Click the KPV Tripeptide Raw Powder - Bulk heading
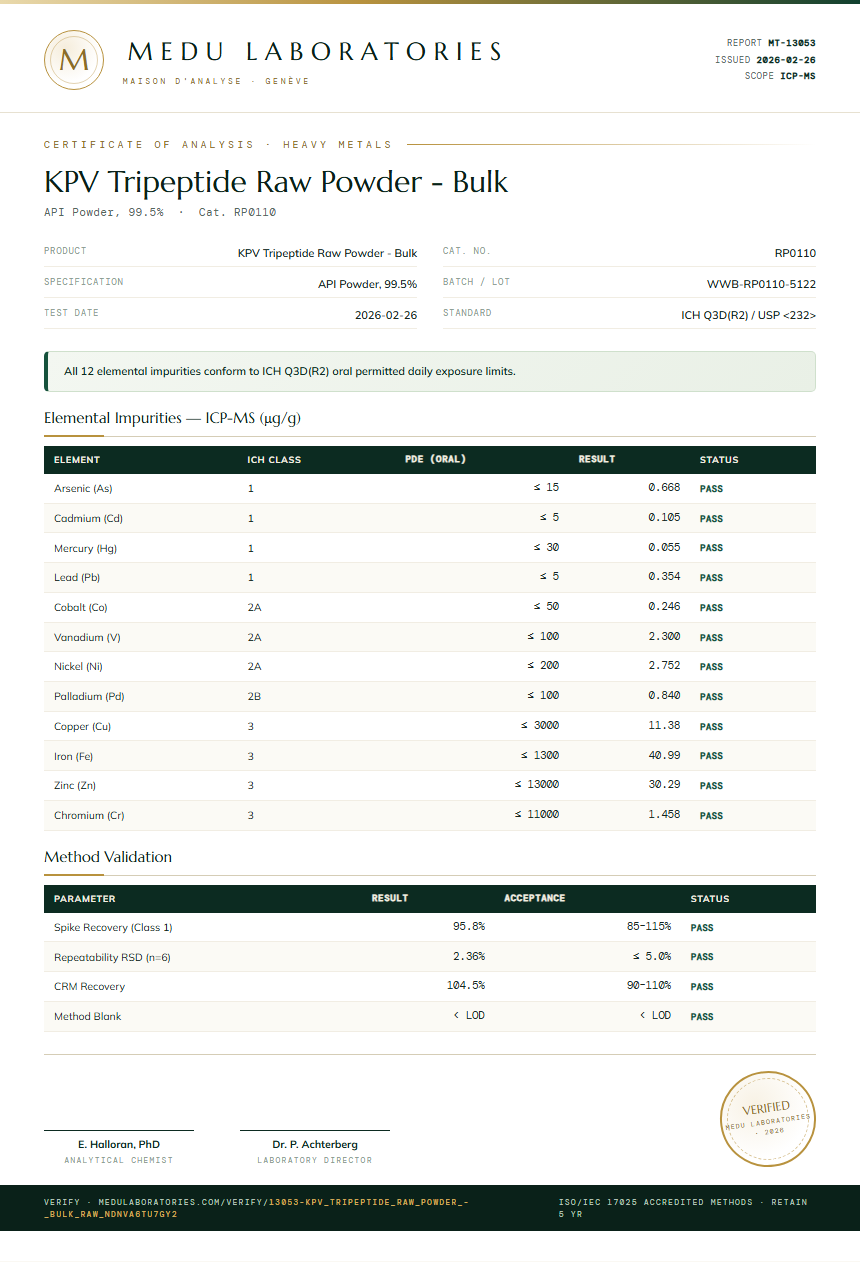Image resolution: width=860 pixels, height=1262 pixels. pyautogui.click(x=276, y=181)
